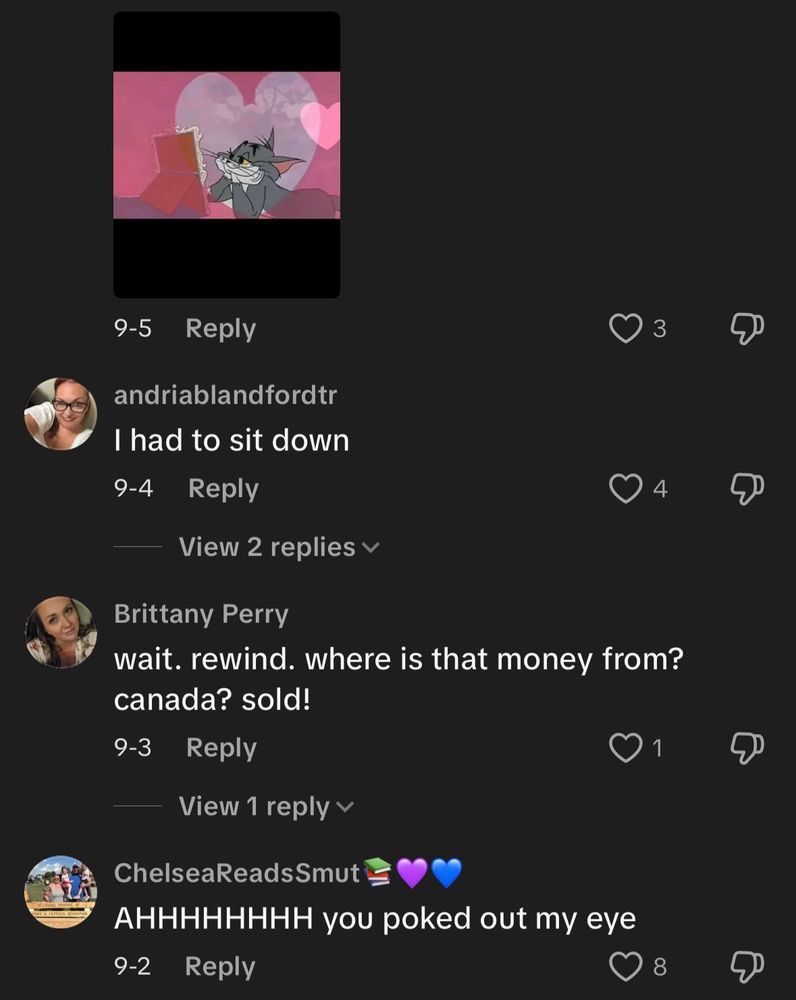Open ChelseaReadsSmut's profile avatar
Viewport: 796px width, 1000px height.
point(61,892)
